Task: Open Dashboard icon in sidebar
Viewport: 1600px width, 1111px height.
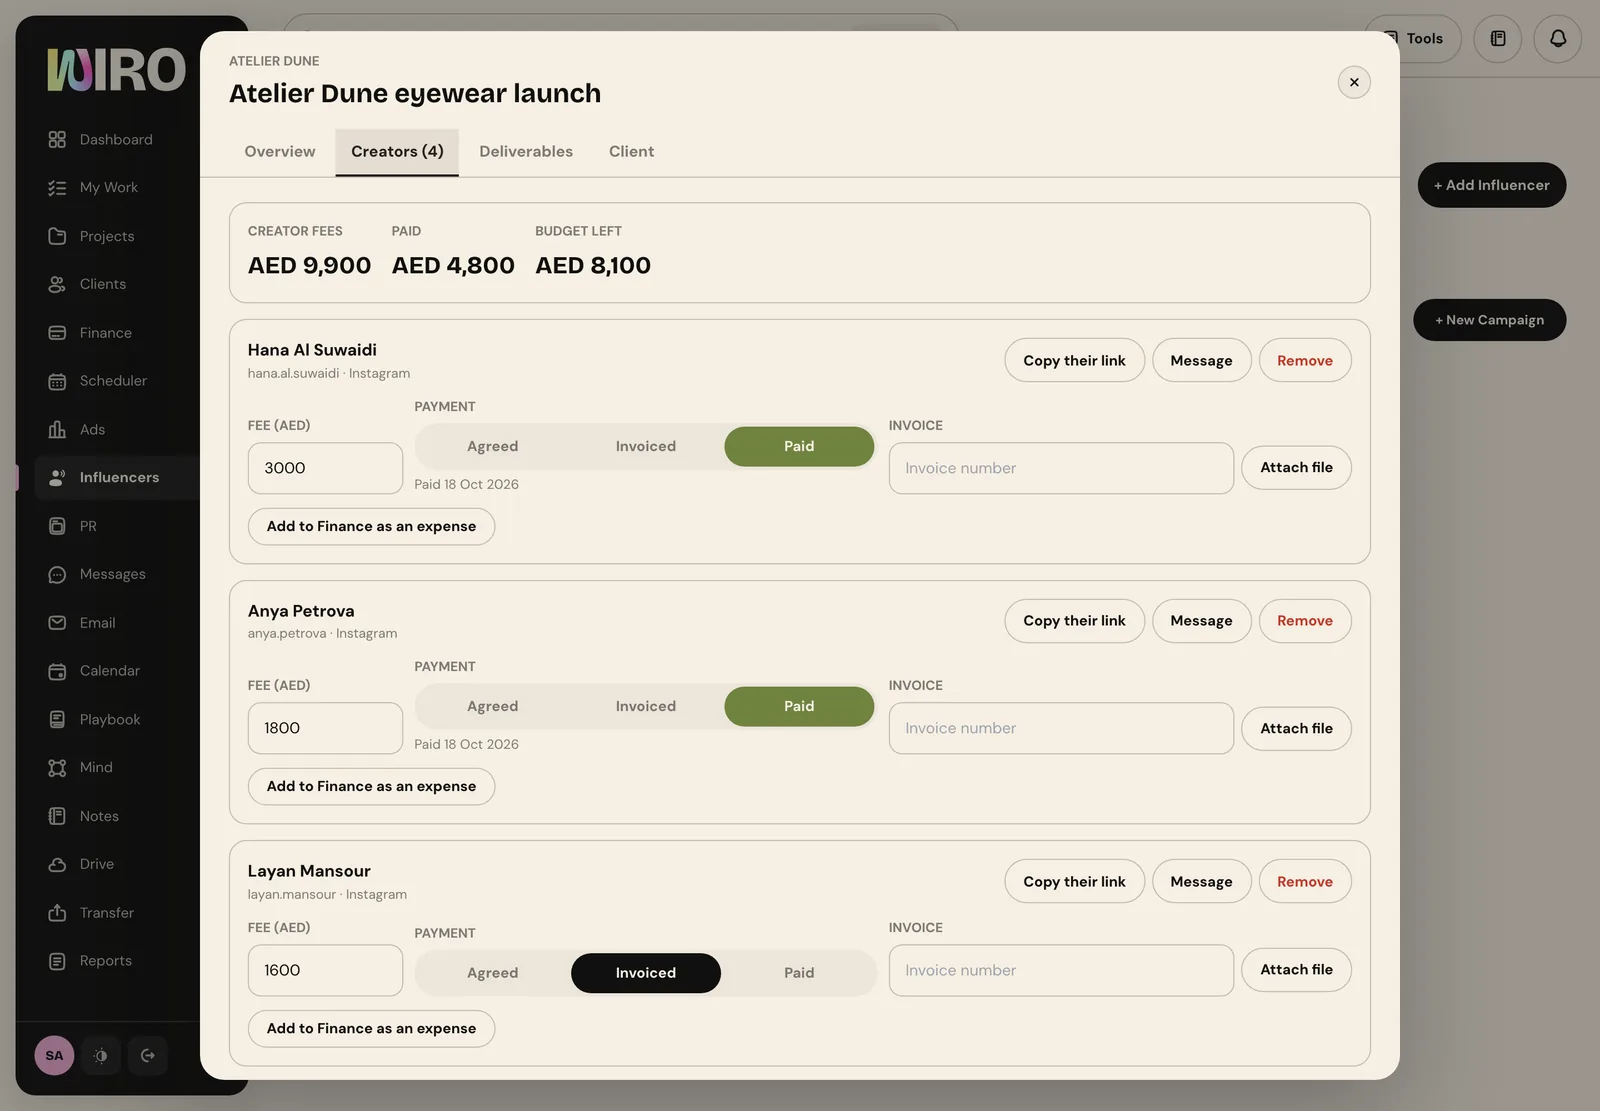Action: (x=57, y=139)
